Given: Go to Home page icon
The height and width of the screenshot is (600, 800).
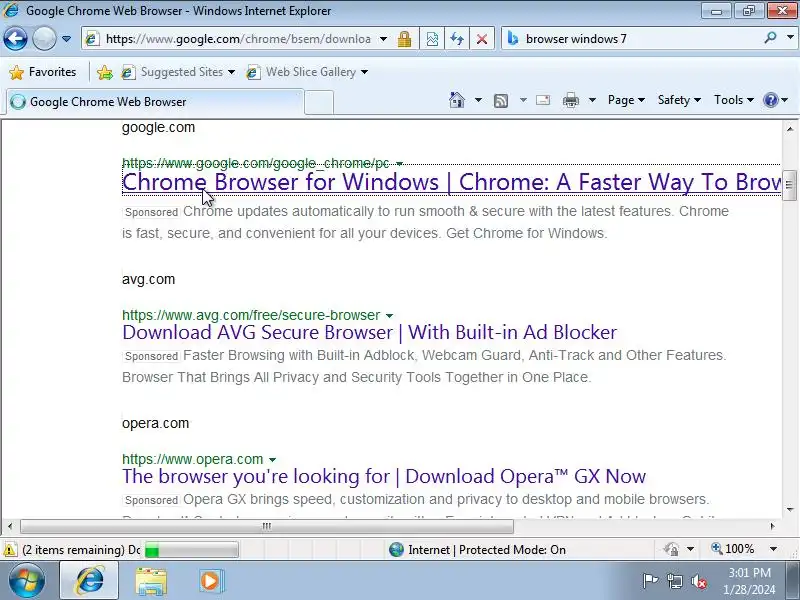Looking at the screenshot, I should tap(457, 100).
